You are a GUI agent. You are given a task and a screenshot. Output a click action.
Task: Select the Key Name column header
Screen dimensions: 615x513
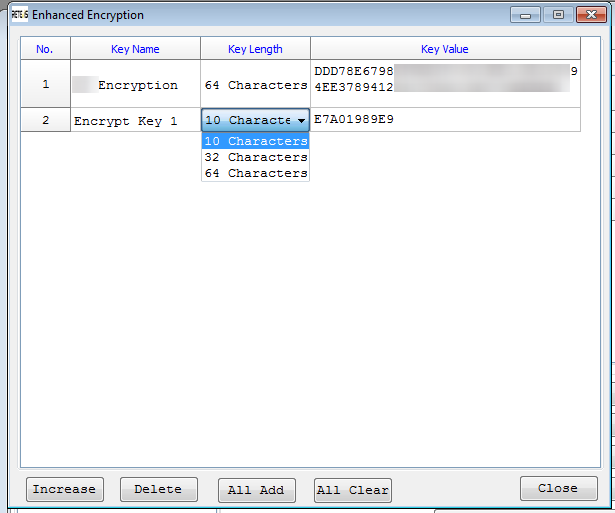(x=135, y=49)
